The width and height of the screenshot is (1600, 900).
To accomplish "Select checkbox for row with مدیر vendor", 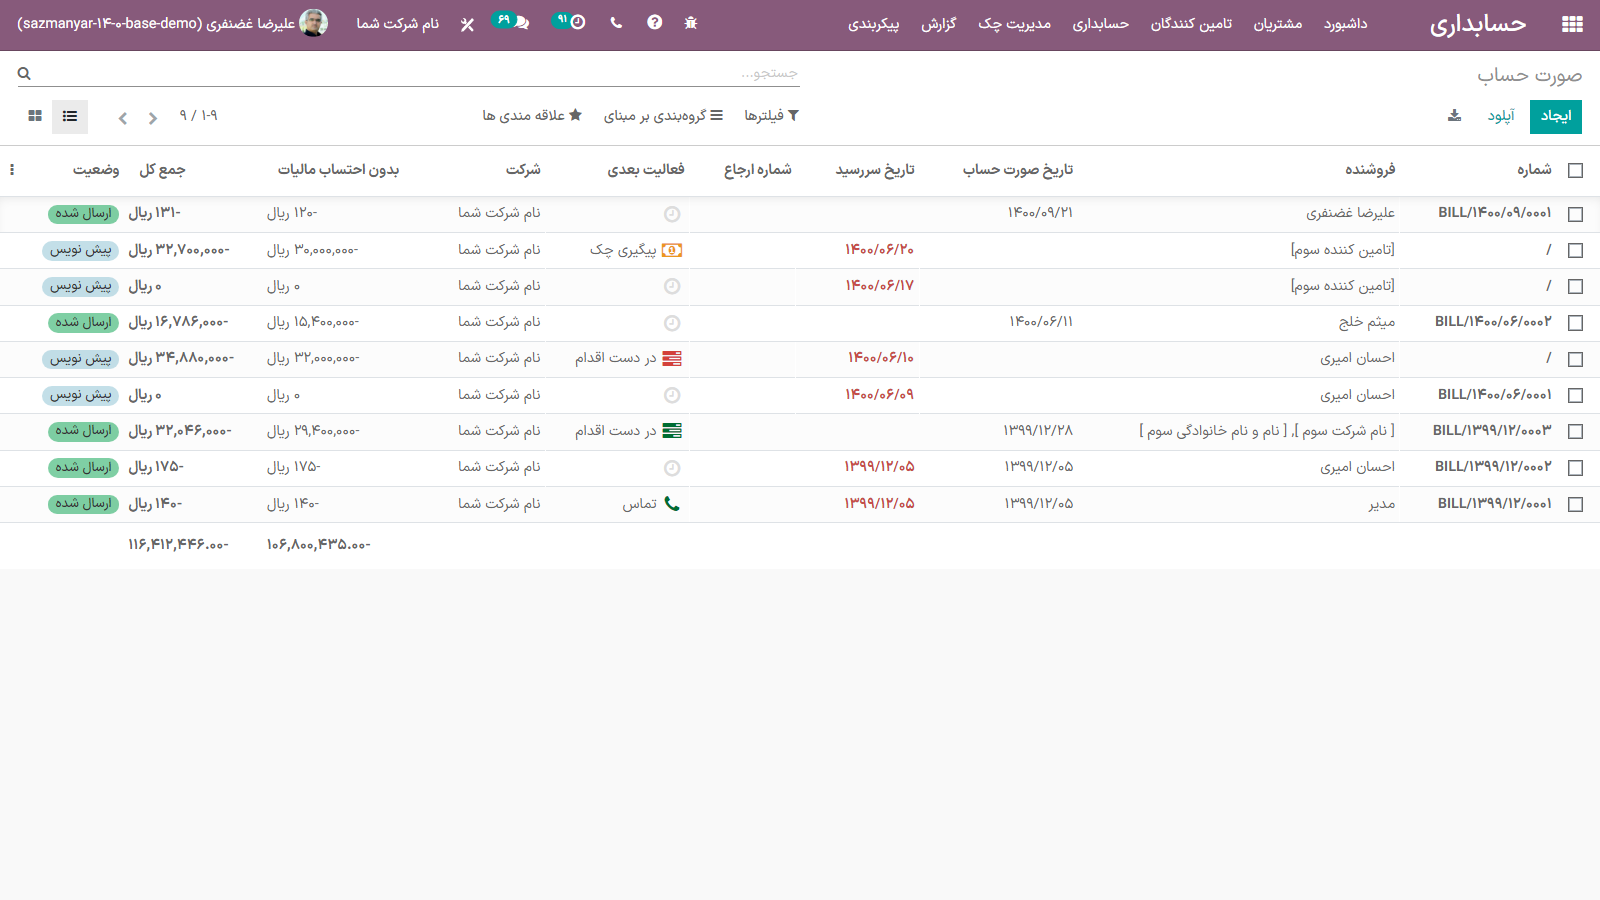I will 1575,504.
